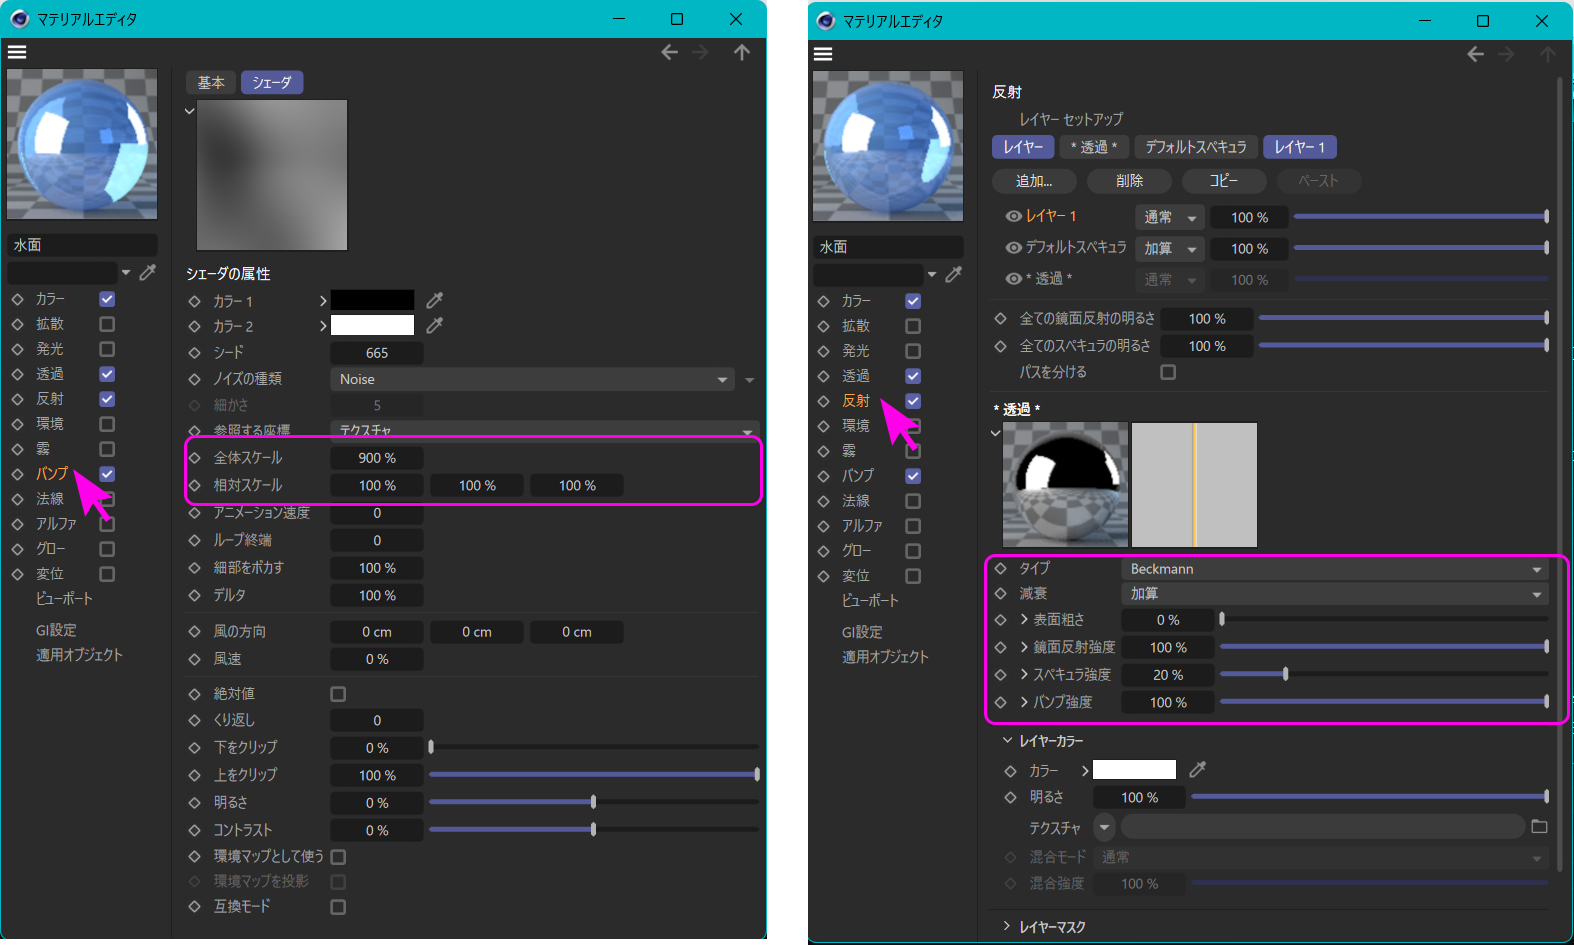This screenshot has width=1574, height=945.
Task: Click the back arrow in left editor
Action: [669, 52]
